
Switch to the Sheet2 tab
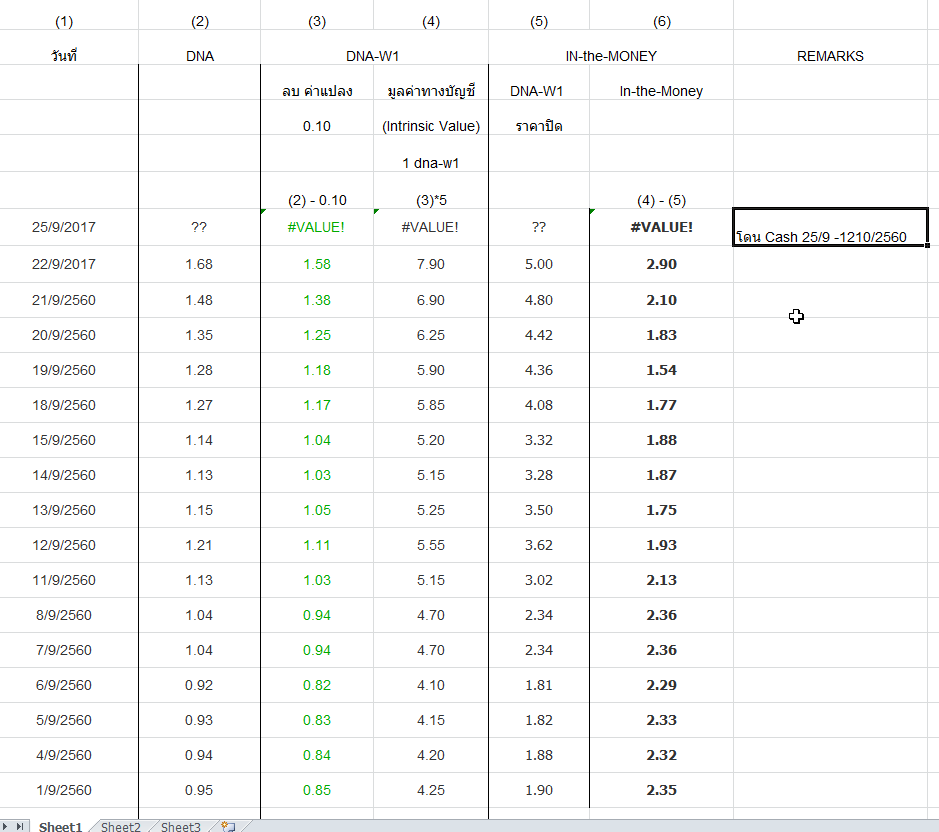[120, 827]
